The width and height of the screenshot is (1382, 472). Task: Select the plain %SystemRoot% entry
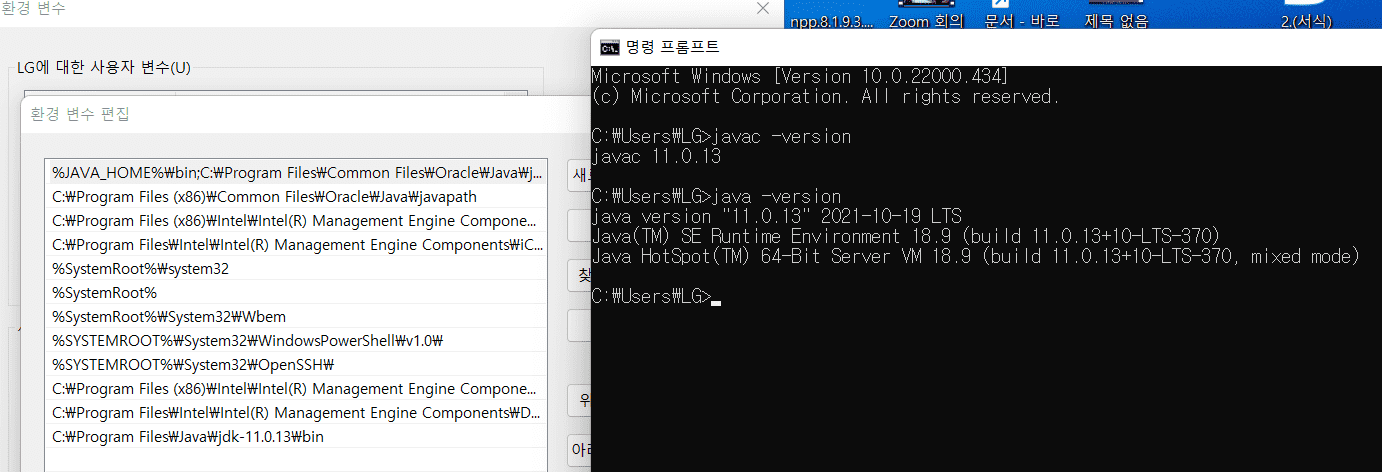point(296,292)
